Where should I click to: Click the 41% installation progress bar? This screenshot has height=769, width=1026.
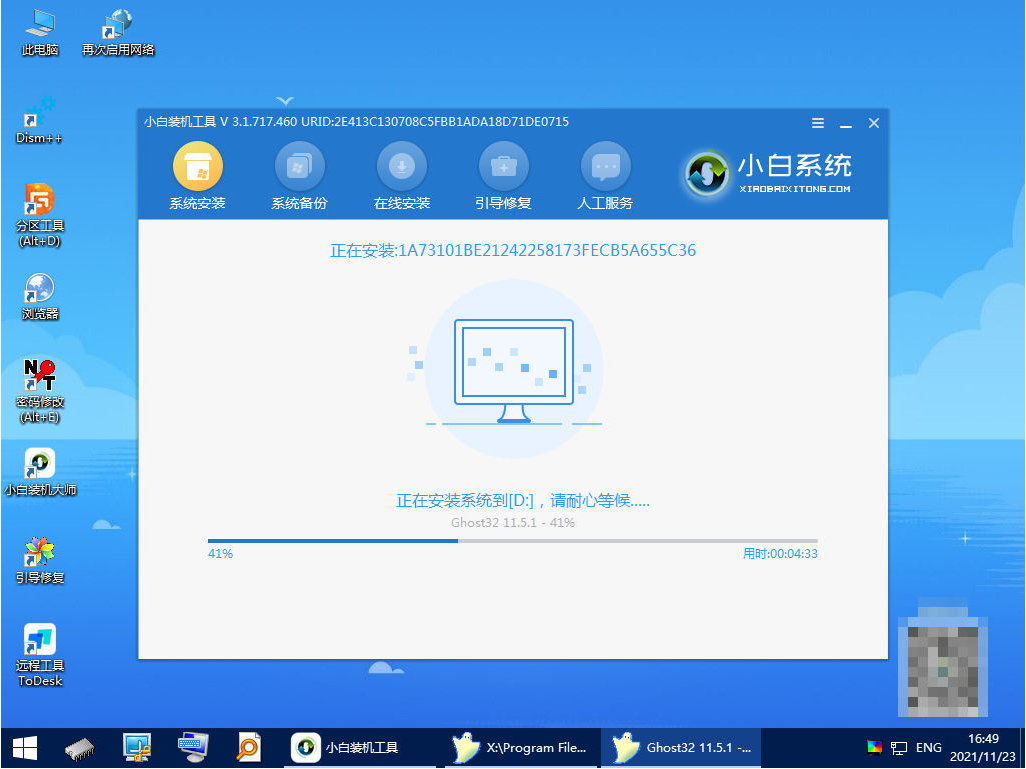pyautogui.click(x=330, y=540)
